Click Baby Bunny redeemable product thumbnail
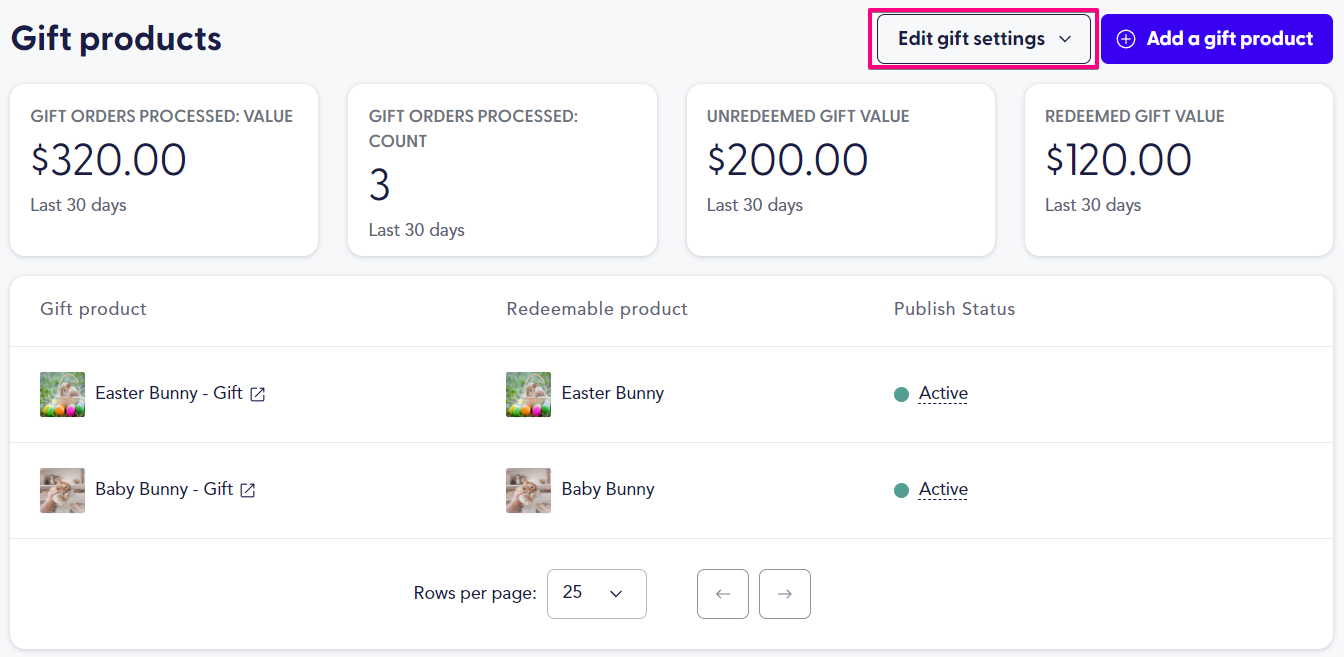Viewport: 1344px width, 657px height. tap(528, 490)
